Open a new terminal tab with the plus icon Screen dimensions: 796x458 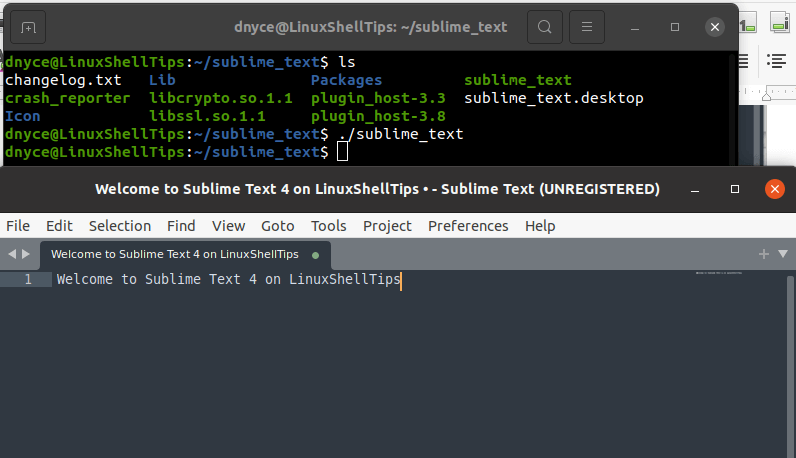click(28, 27)
